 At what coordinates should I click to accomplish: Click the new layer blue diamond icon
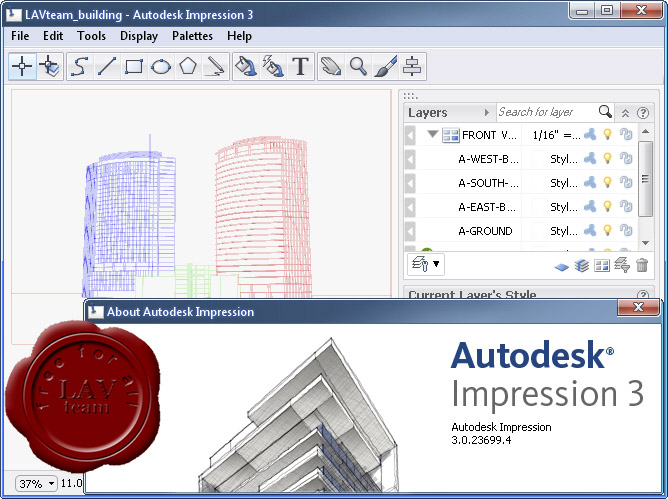tap(562, 267)
